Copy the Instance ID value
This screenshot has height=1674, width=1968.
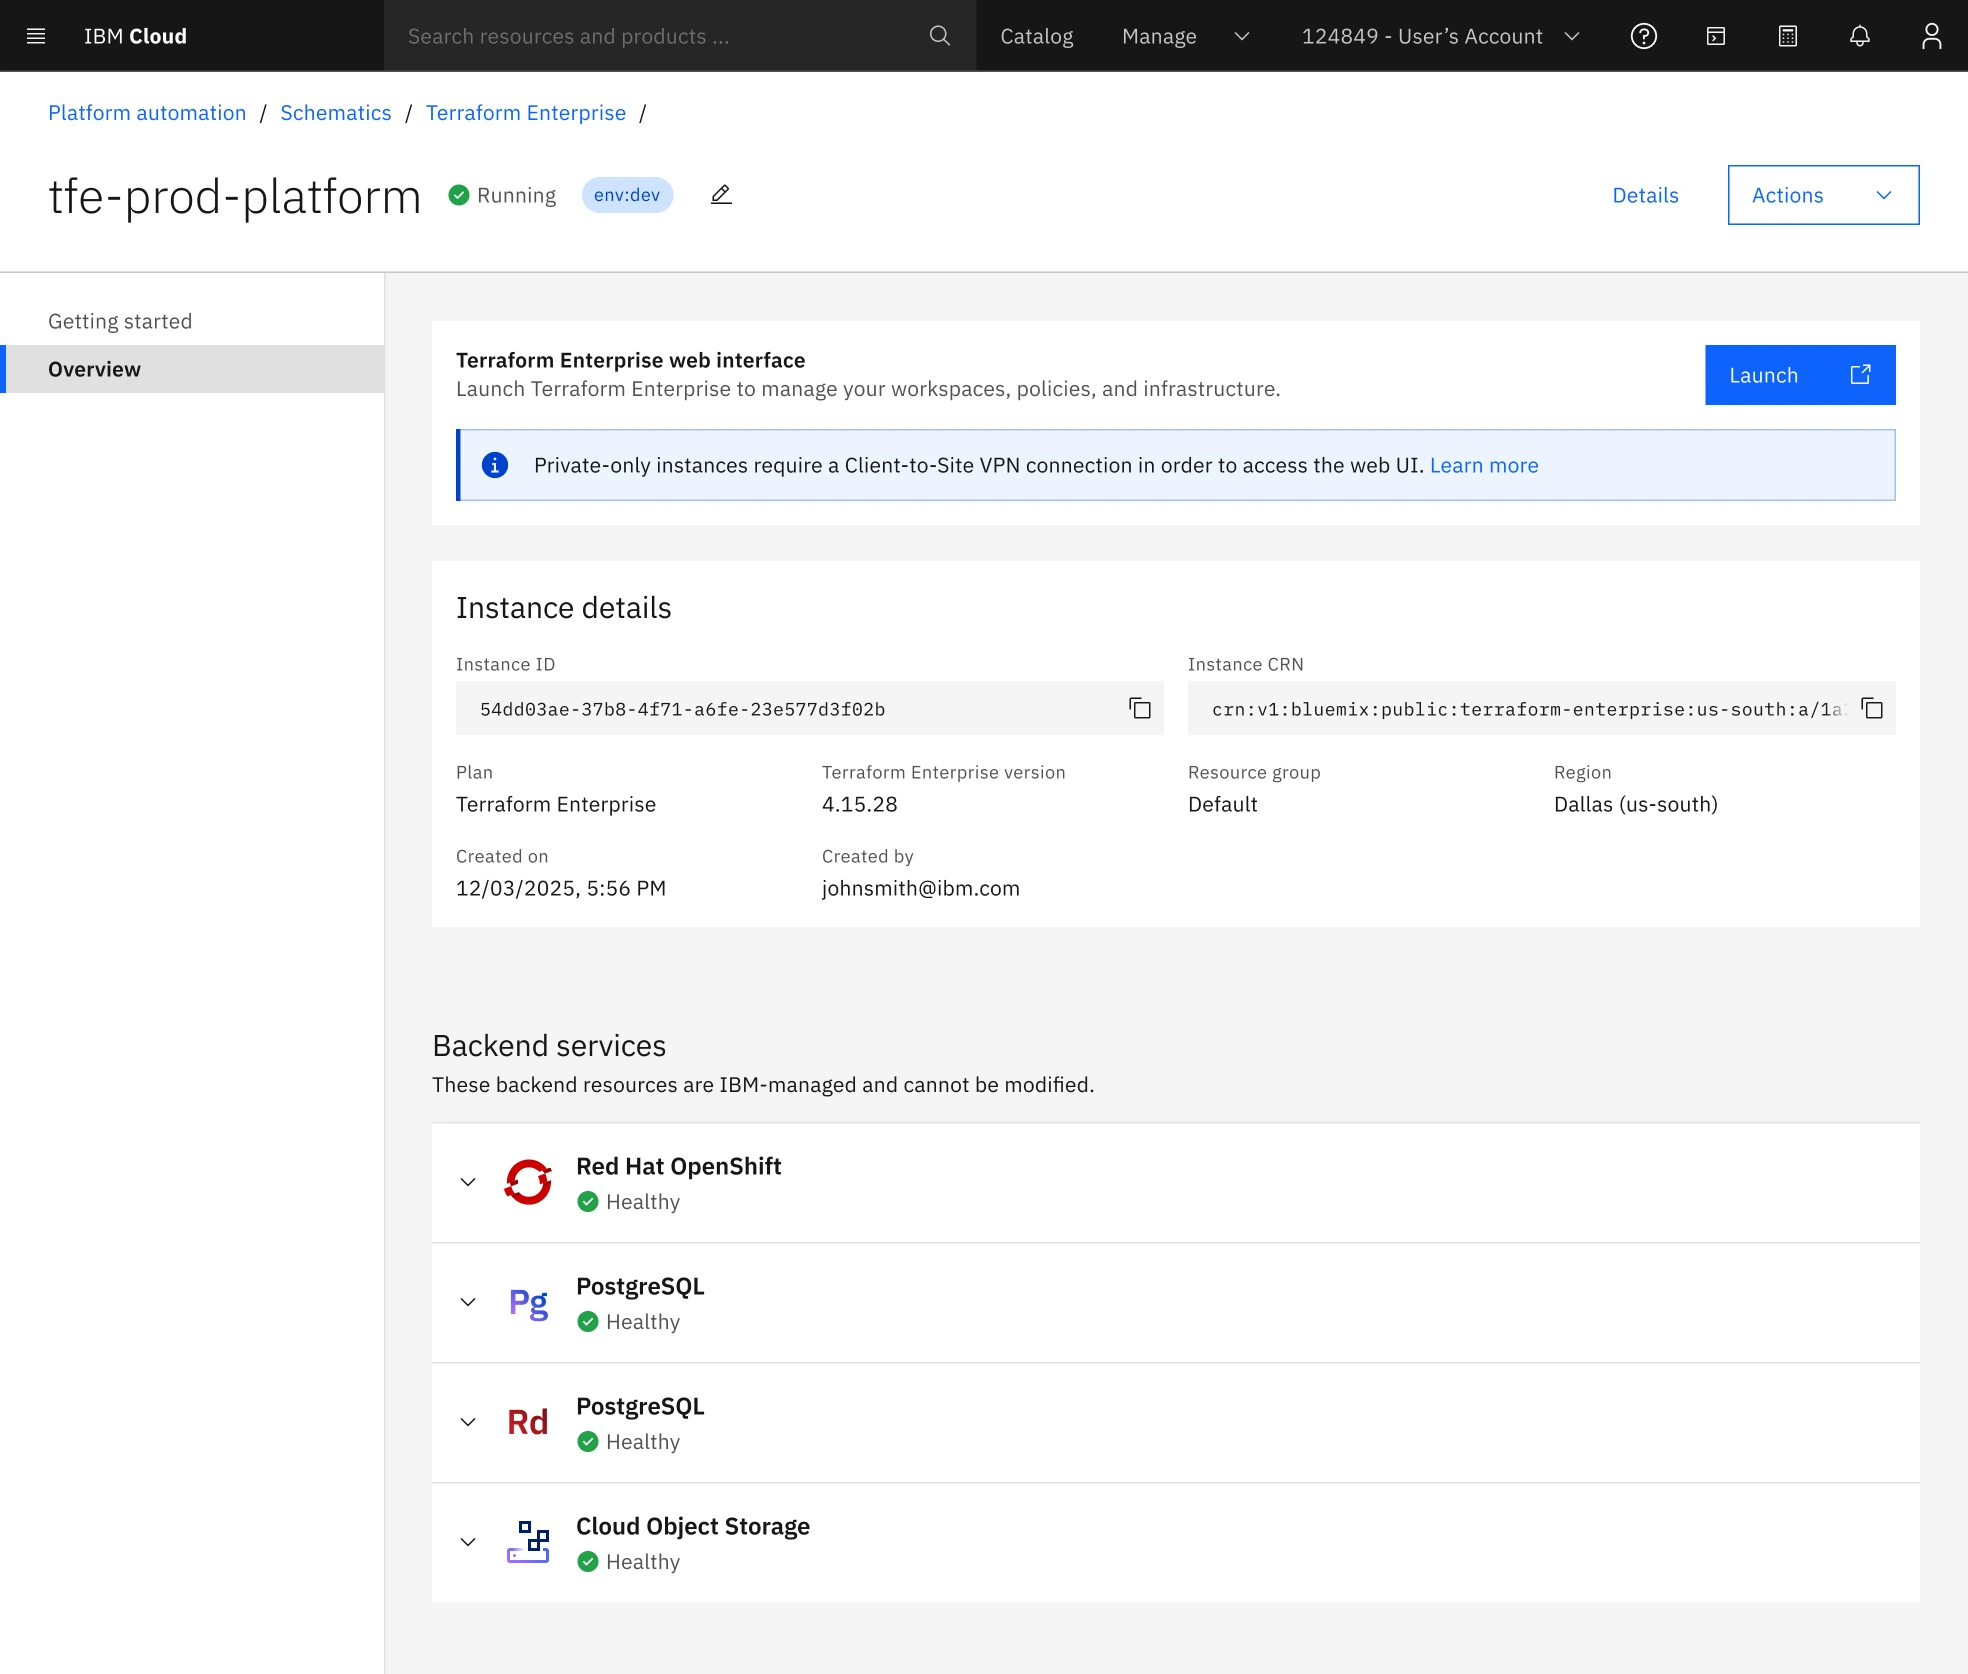[x=1140, y=708]
